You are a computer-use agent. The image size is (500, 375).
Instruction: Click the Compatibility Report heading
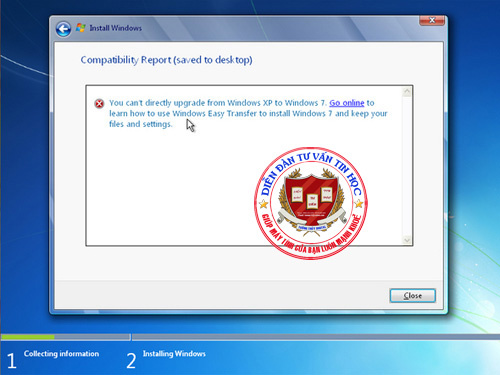pyautogui.click(x=166, y=60)
